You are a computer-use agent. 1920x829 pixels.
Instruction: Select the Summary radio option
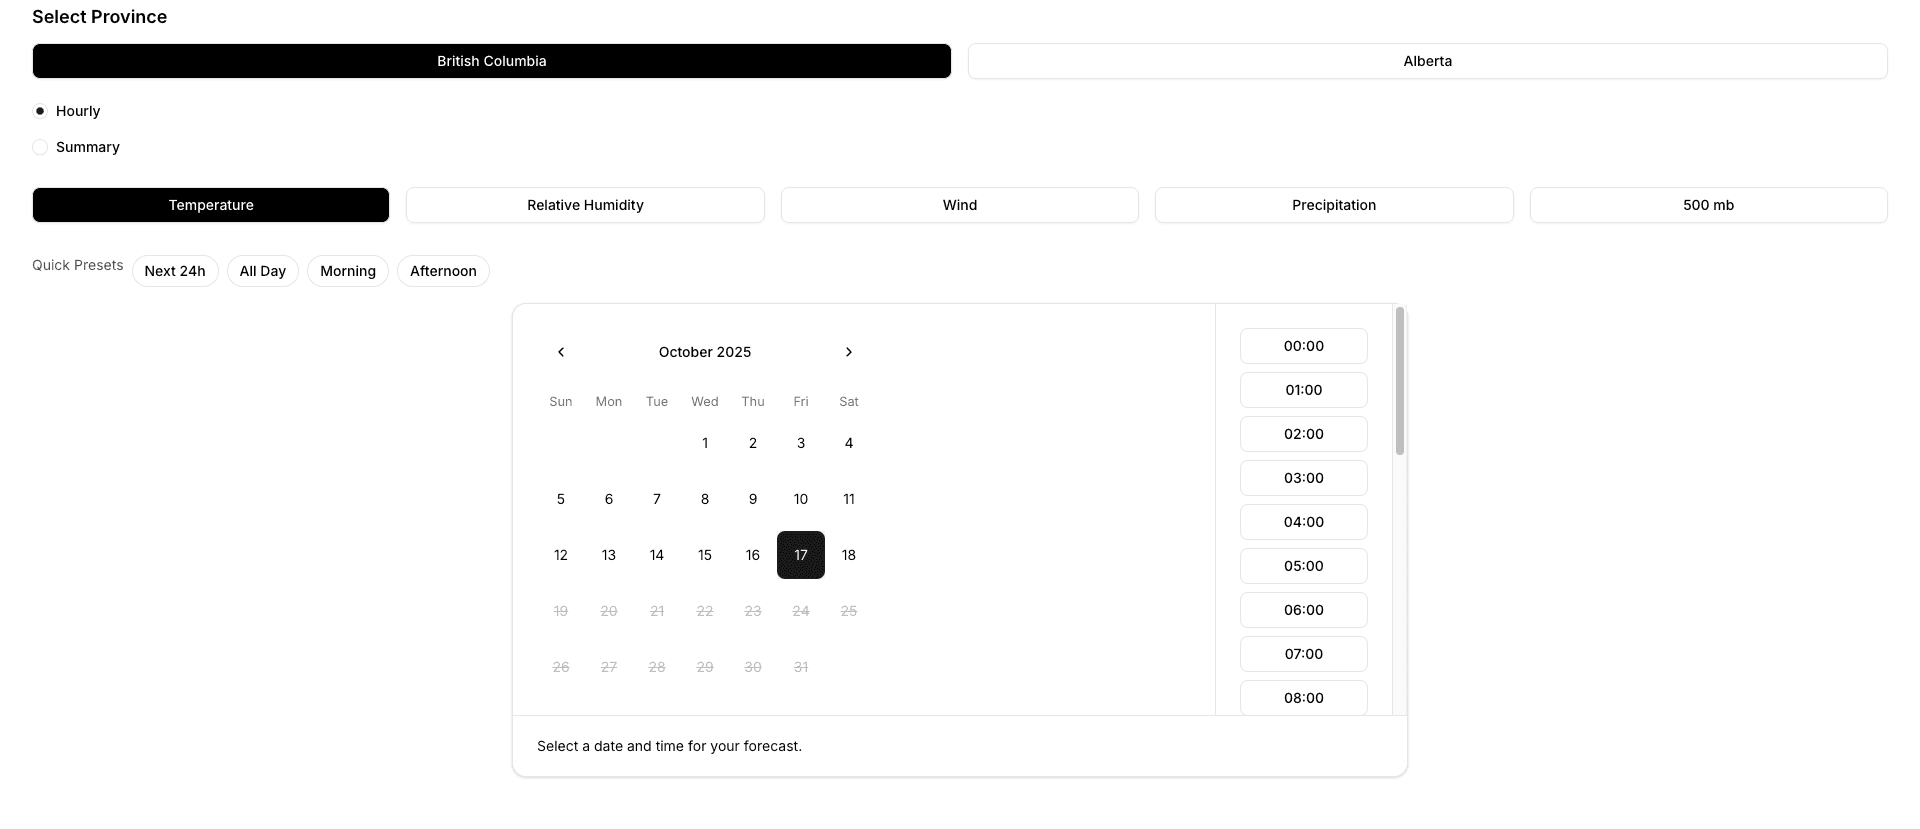(40, 147)
